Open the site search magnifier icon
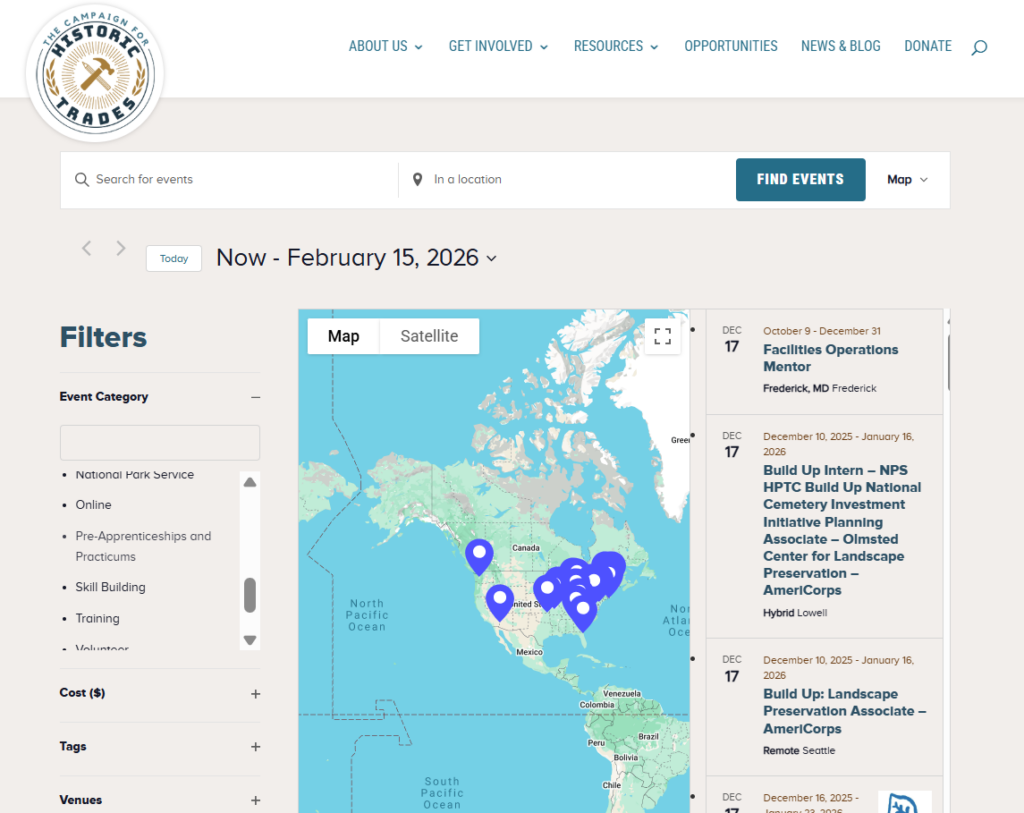The width and height of the screenshot is (1024, 813). pyautogui.click(x=979, y=47)
